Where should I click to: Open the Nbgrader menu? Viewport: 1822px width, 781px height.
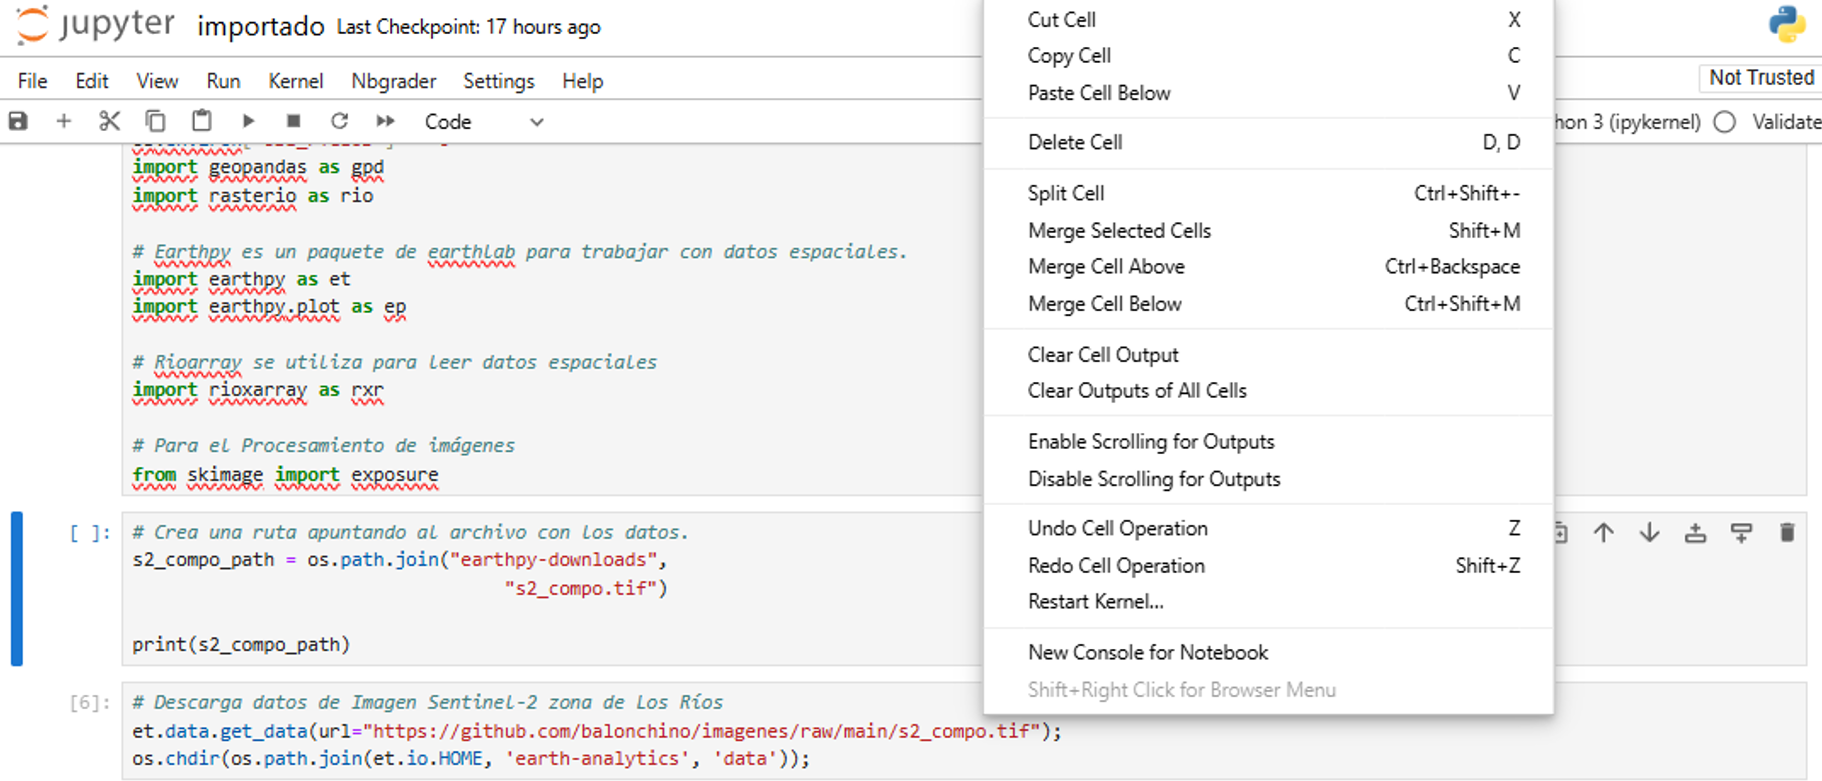pyautogui.click(x=393, y=81)
